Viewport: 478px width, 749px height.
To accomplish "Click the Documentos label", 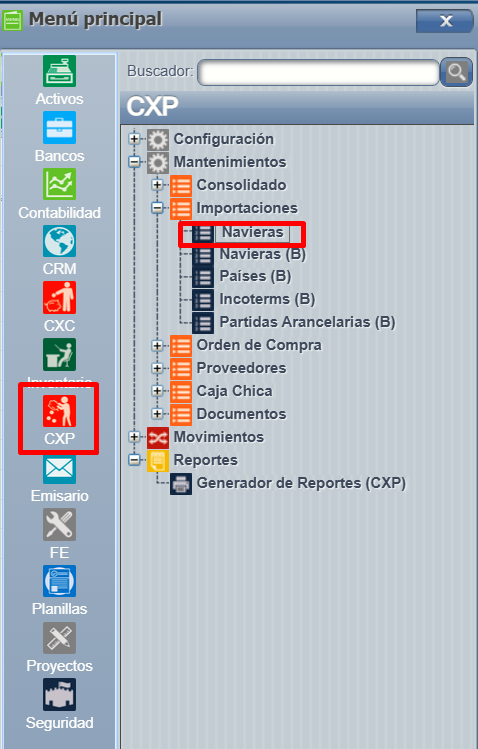I will tap(241, 414).
